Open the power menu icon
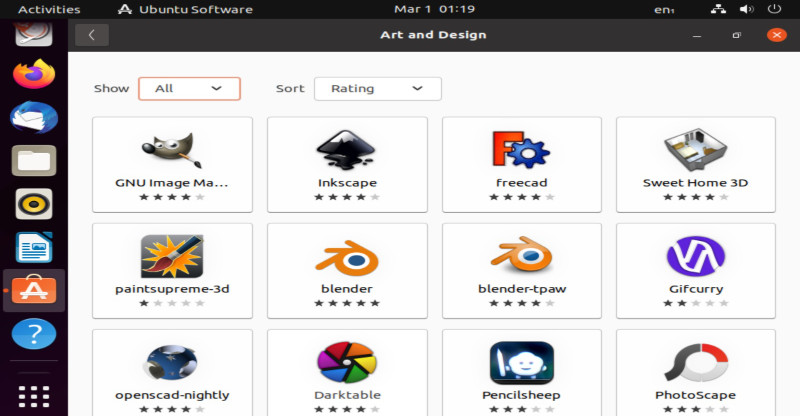The height and width of the screenshot is (416, 800). pos(774,9)
